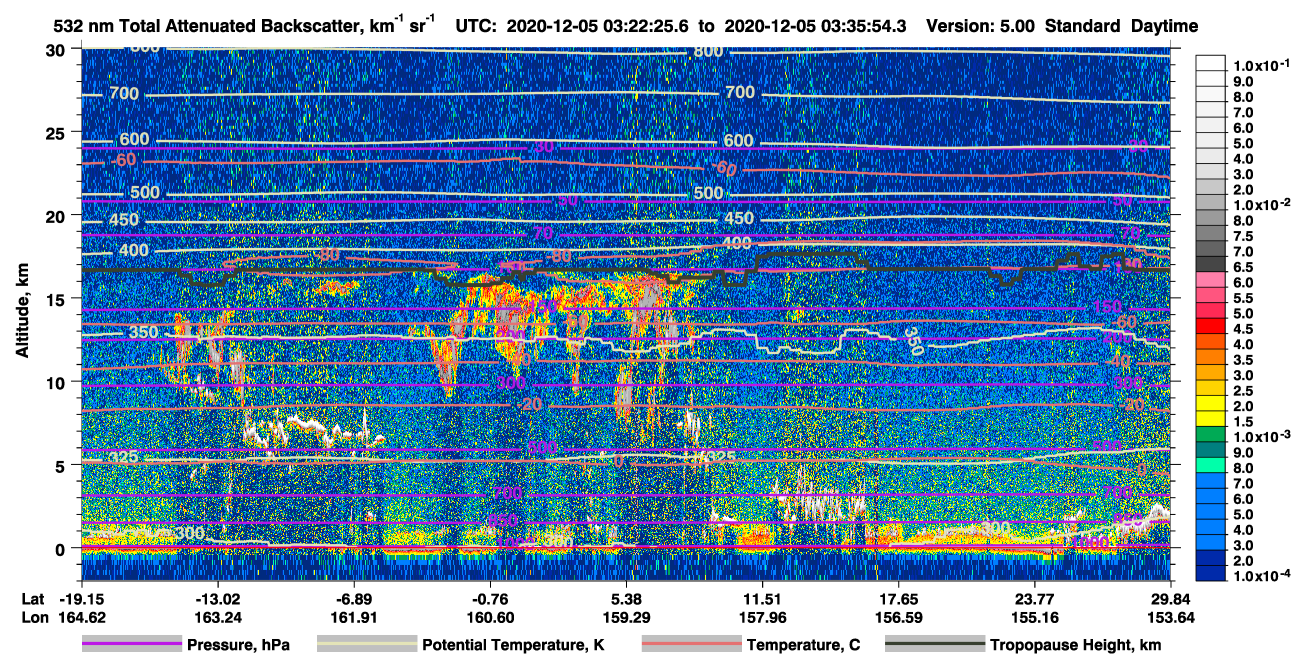Click the UTC end time 03:35:54.3
This screenshot has width=1300, height=667.
click(x=863, y=27)
